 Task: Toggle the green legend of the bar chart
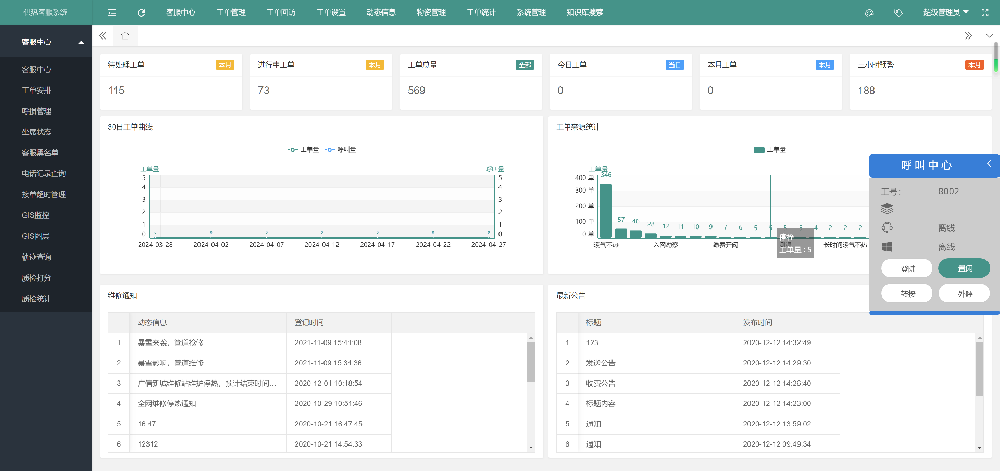[769, 150]
